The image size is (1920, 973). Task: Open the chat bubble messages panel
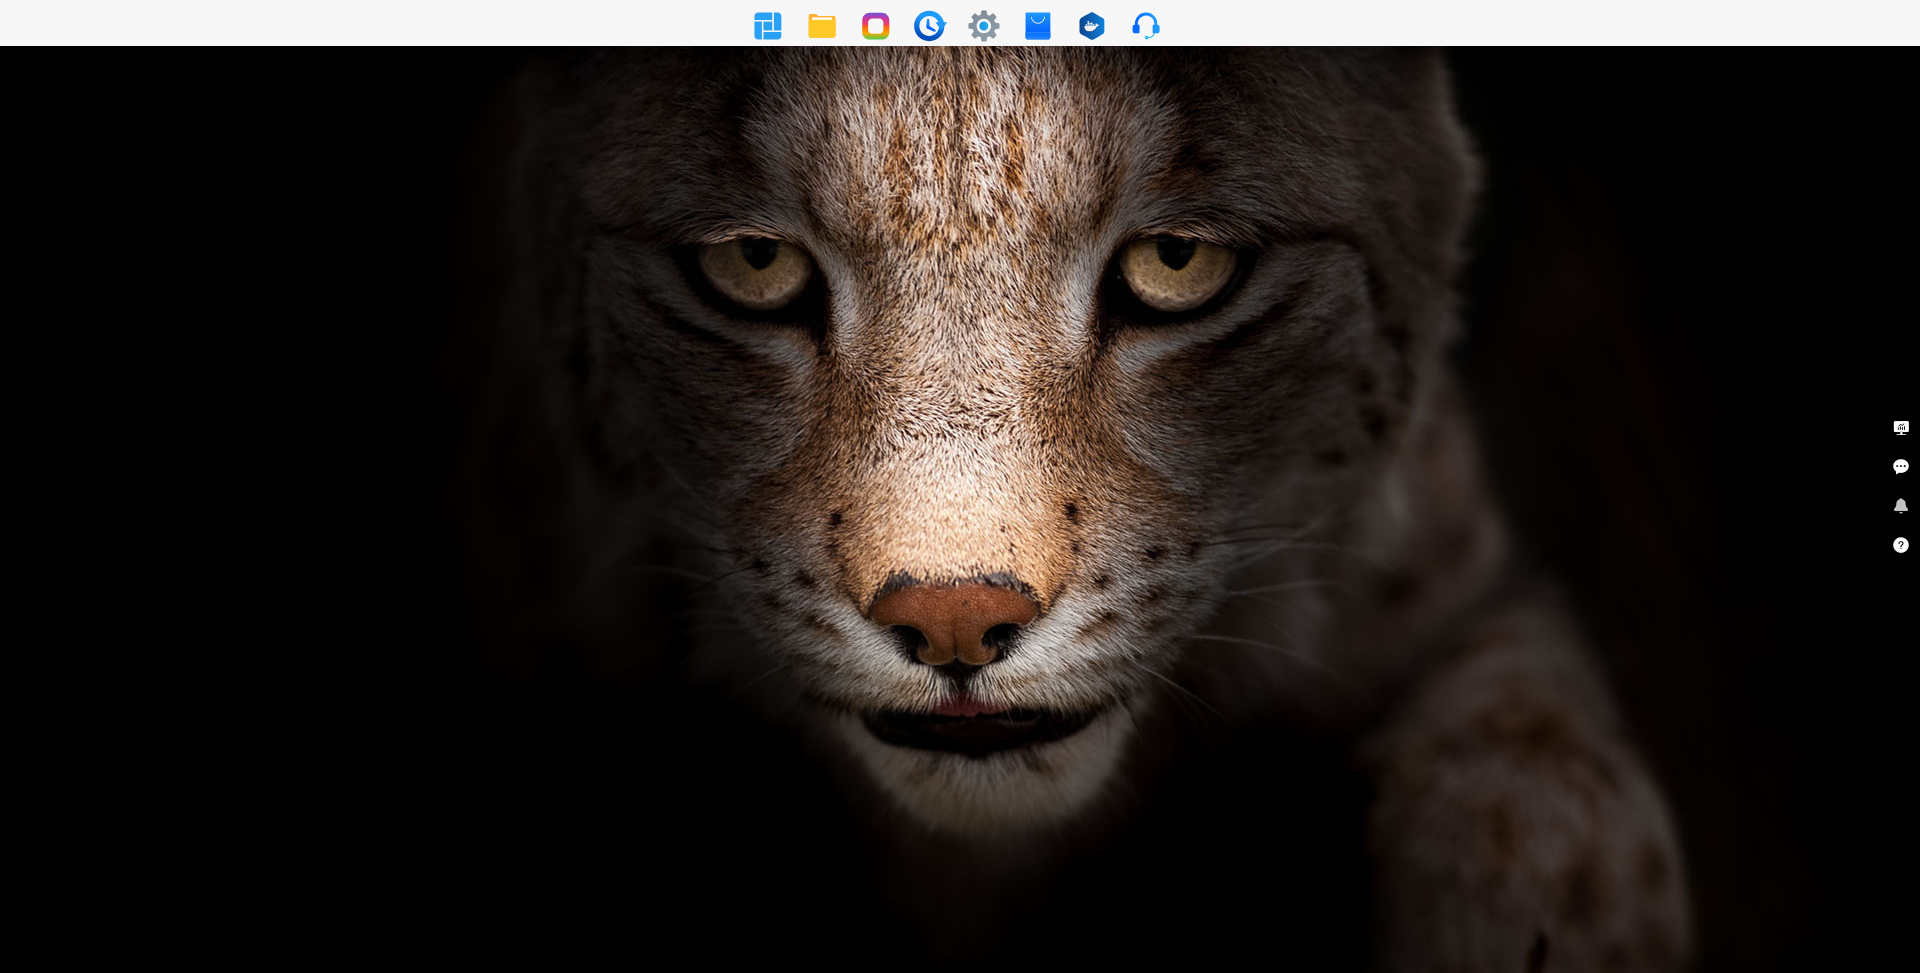1901,467
